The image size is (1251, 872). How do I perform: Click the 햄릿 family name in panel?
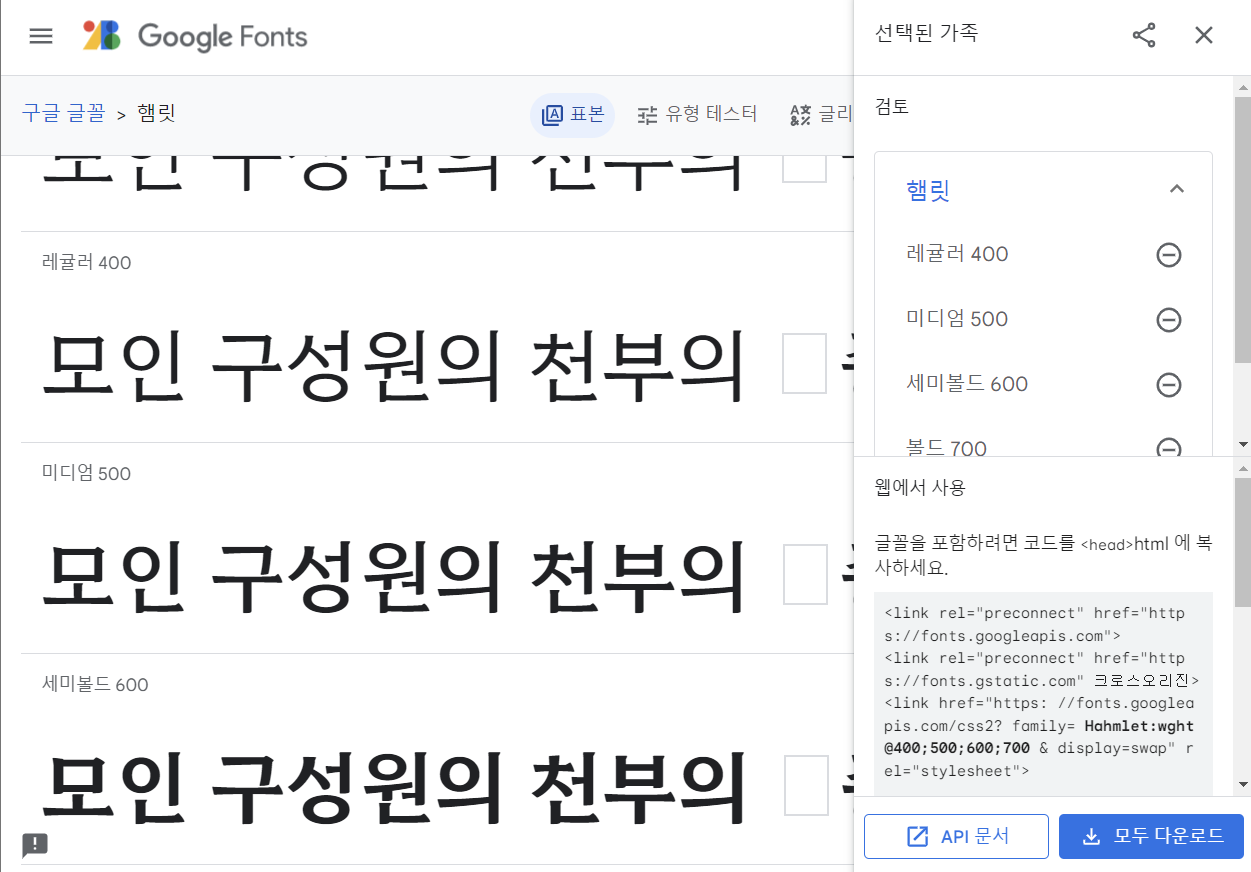pos(927,190)
